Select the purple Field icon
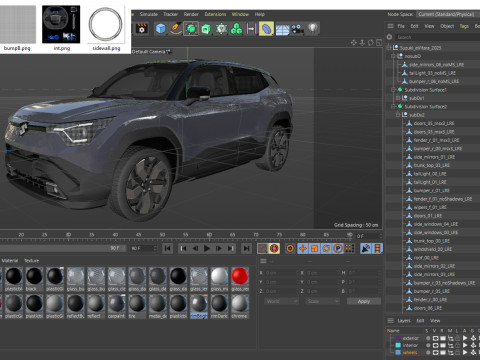480x360 pixels. point(251,29)
